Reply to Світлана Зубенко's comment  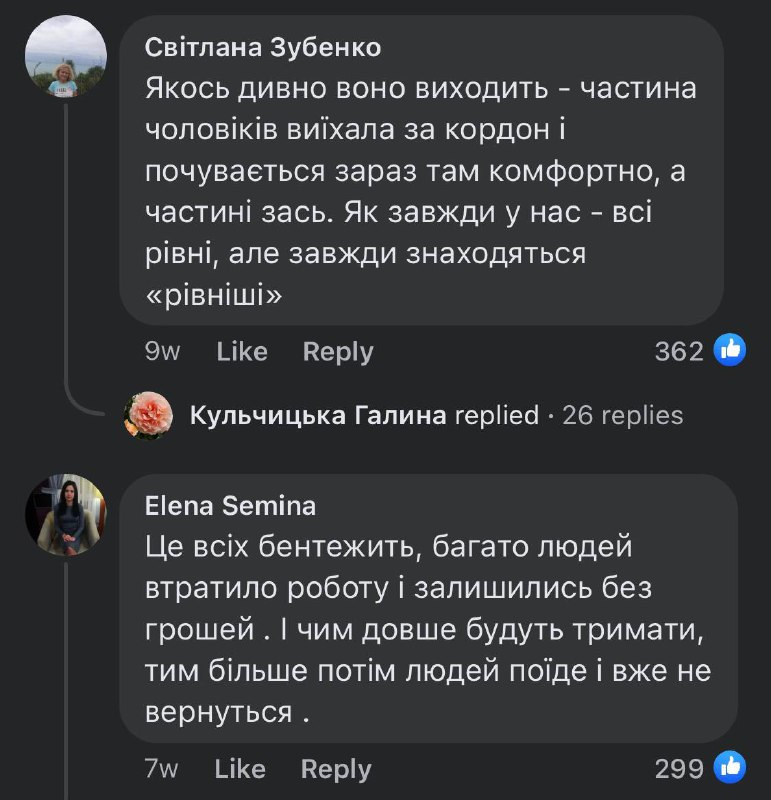[338, 352]
